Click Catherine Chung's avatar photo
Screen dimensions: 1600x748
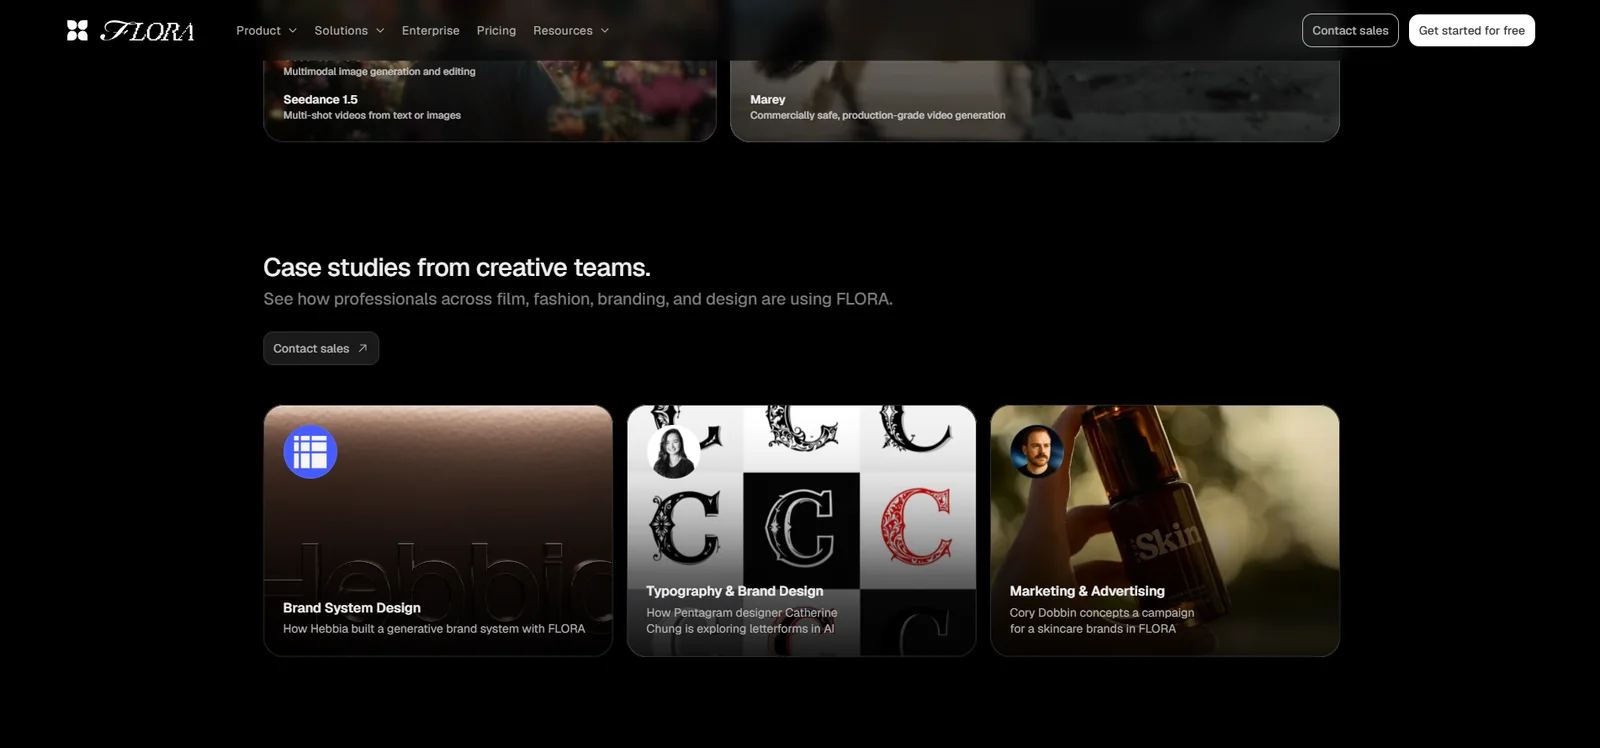coord(673,452)
